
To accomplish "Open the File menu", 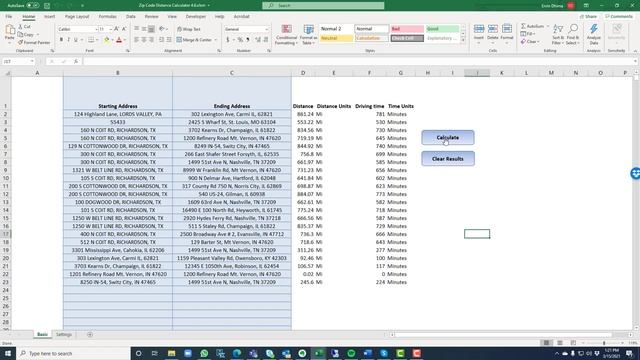I will (9, 17).
